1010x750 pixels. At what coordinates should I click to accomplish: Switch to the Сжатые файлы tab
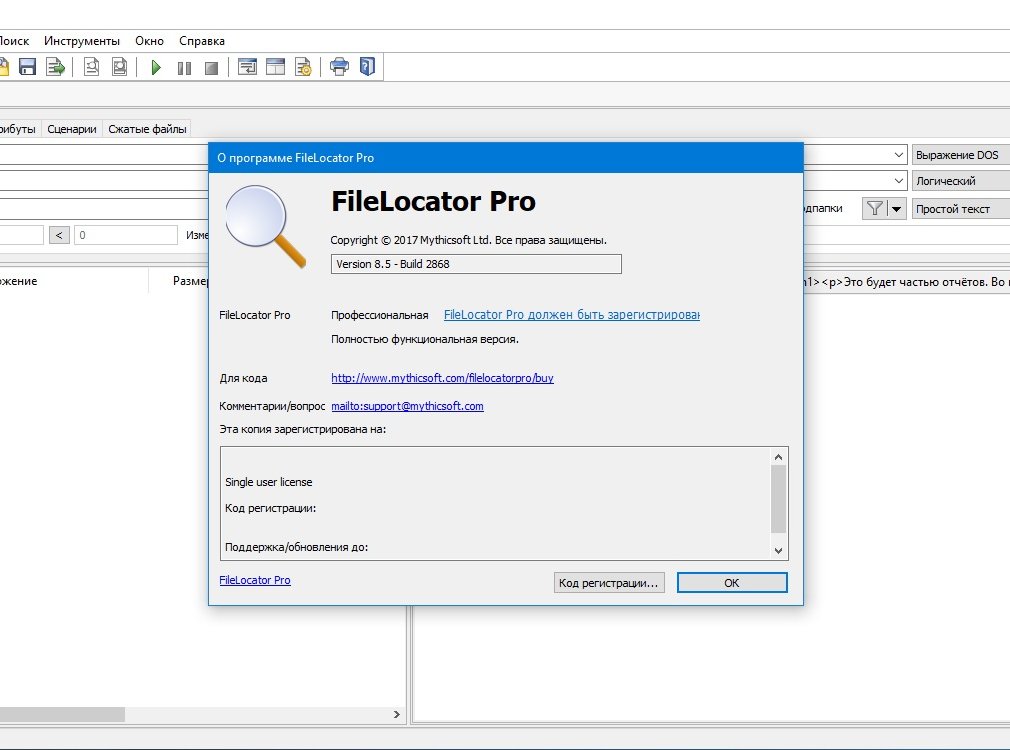pyautogui.click(x=147, y=129)
